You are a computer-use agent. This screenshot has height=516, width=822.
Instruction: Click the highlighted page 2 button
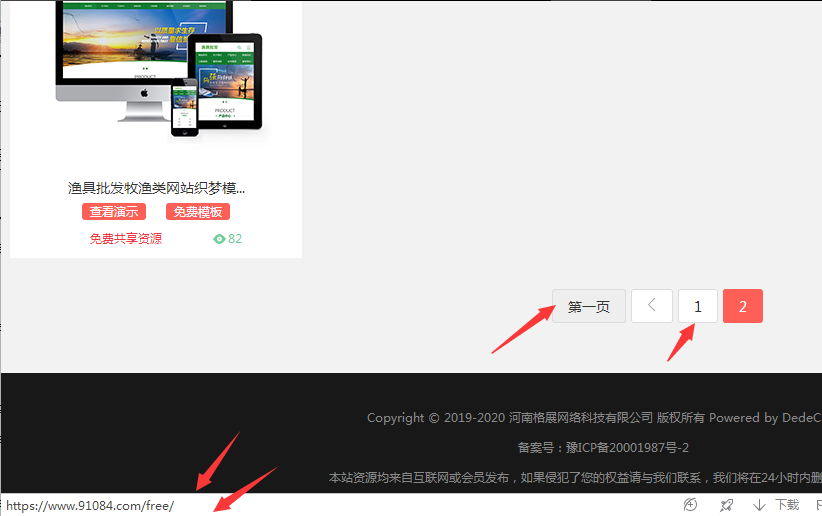pyautogui.click(x=742, y=306)
